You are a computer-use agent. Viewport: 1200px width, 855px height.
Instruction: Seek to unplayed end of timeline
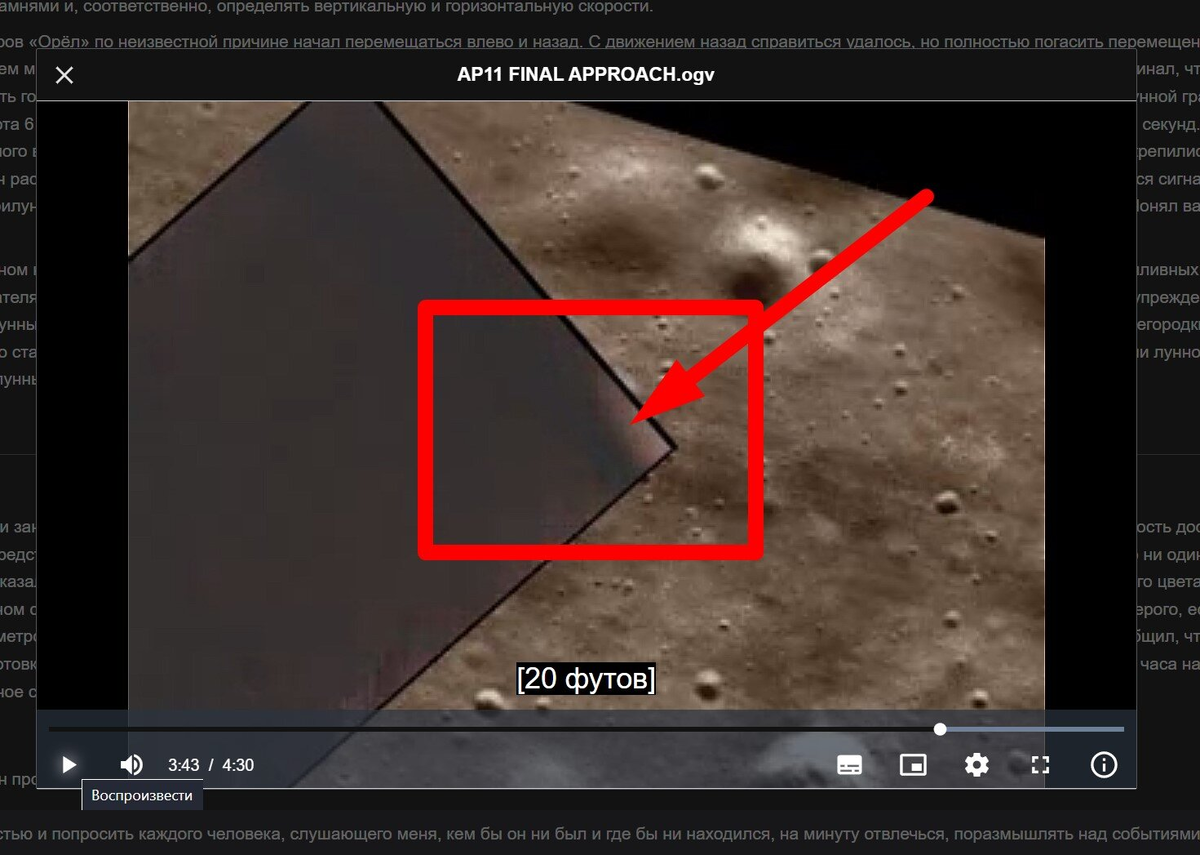[1032, 729]
